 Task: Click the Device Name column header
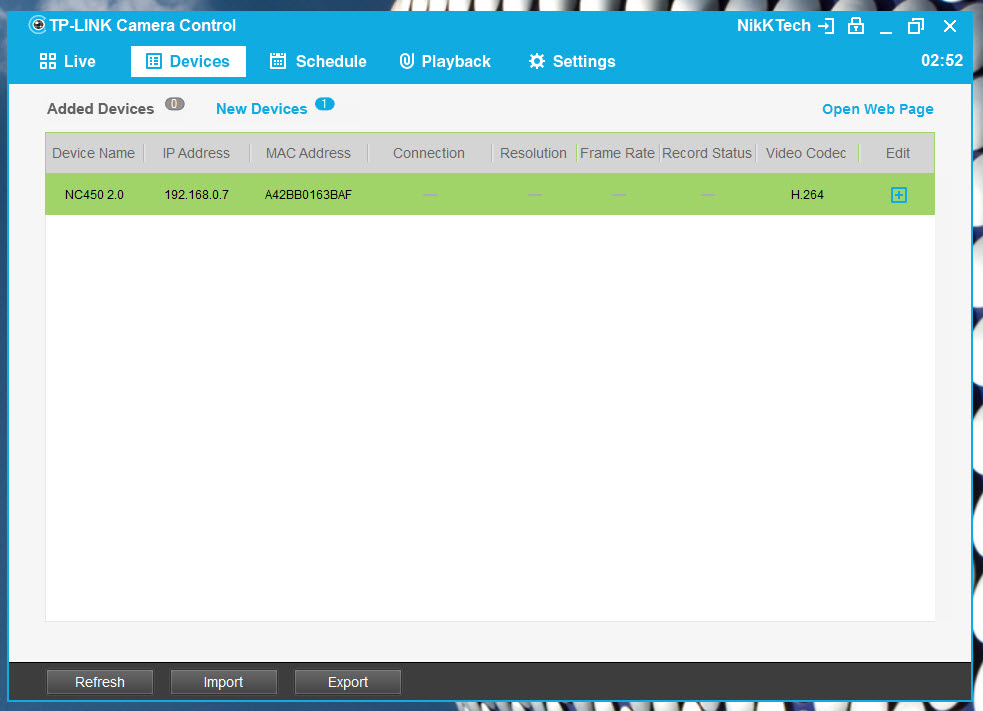pos(93,153)
